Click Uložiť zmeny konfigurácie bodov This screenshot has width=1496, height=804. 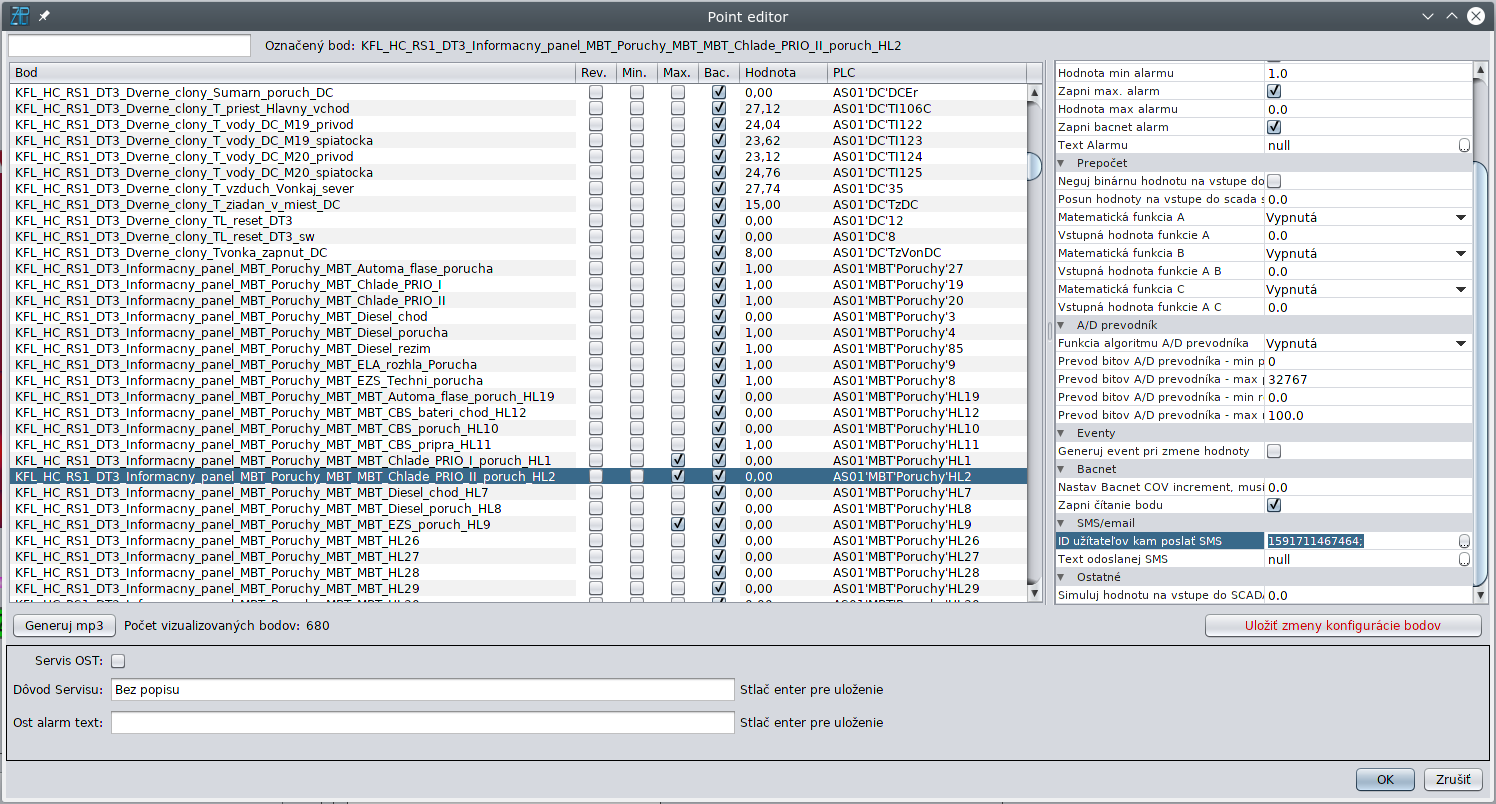pos(1342,626)
